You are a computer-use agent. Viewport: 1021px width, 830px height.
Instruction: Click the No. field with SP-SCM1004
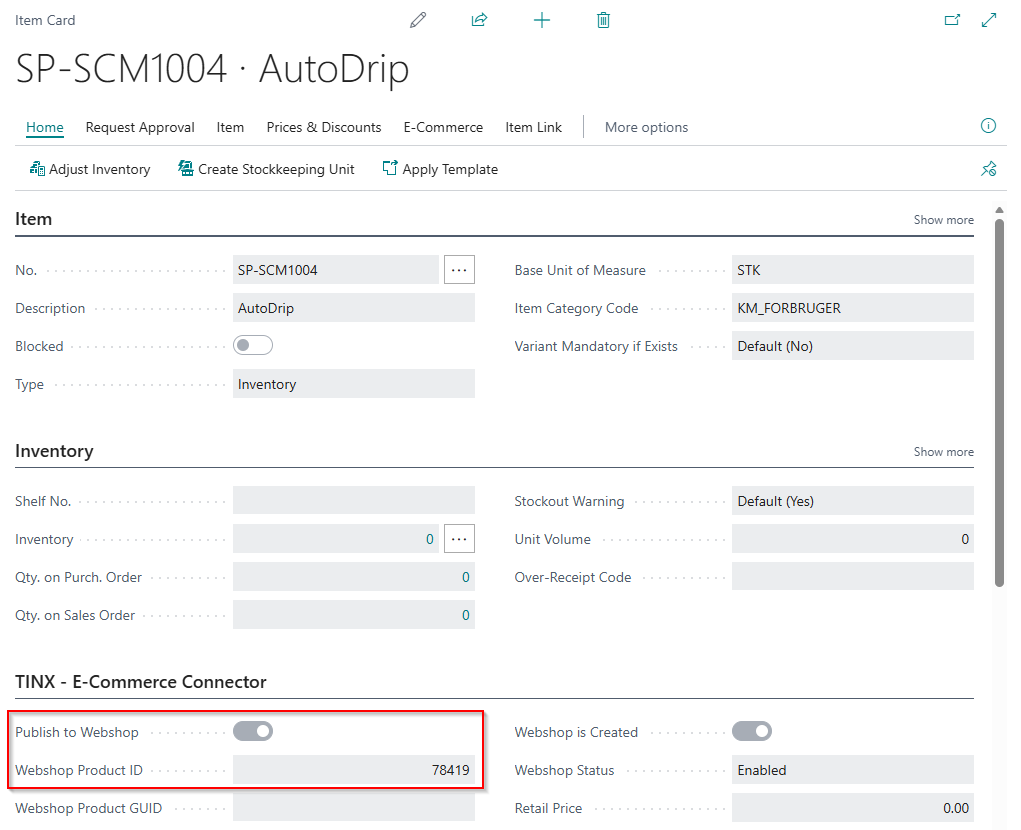336,270
